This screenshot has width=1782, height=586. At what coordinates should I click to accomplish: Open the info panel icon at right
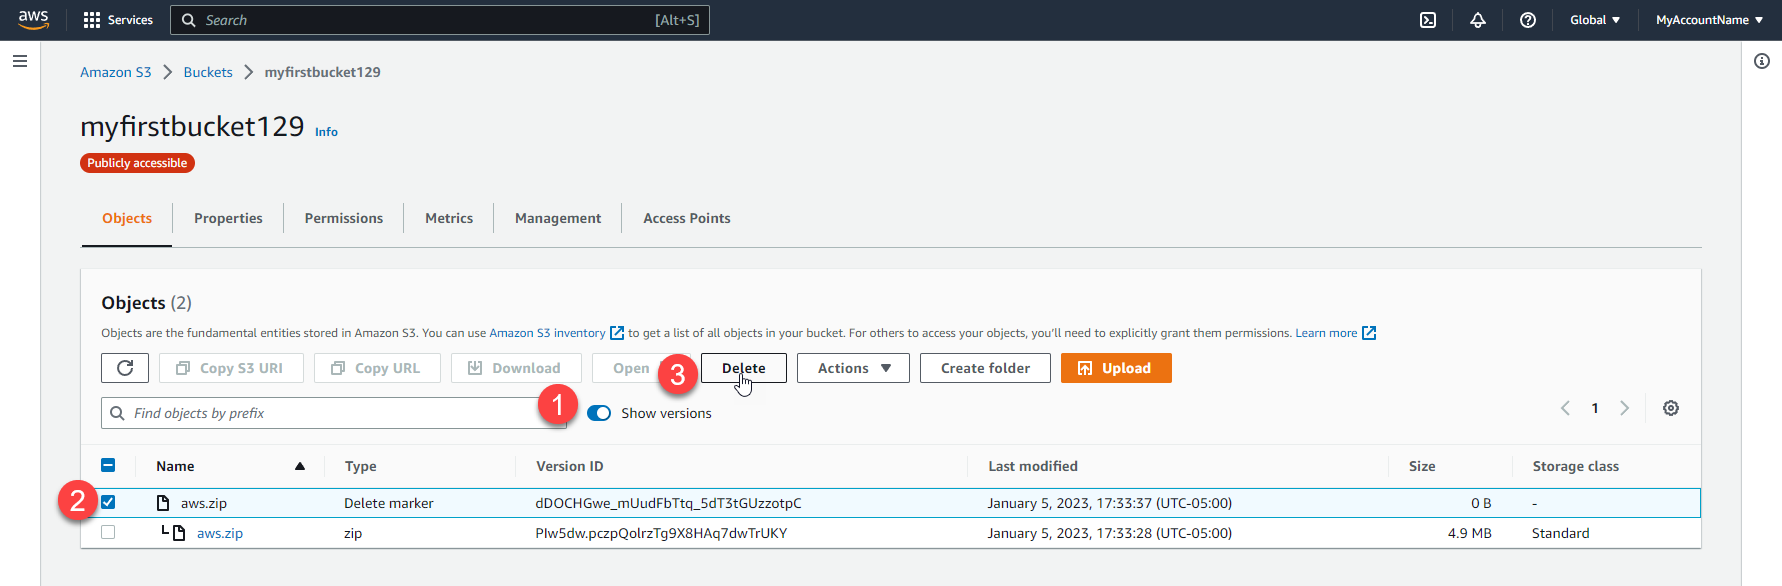[1761, 61]
